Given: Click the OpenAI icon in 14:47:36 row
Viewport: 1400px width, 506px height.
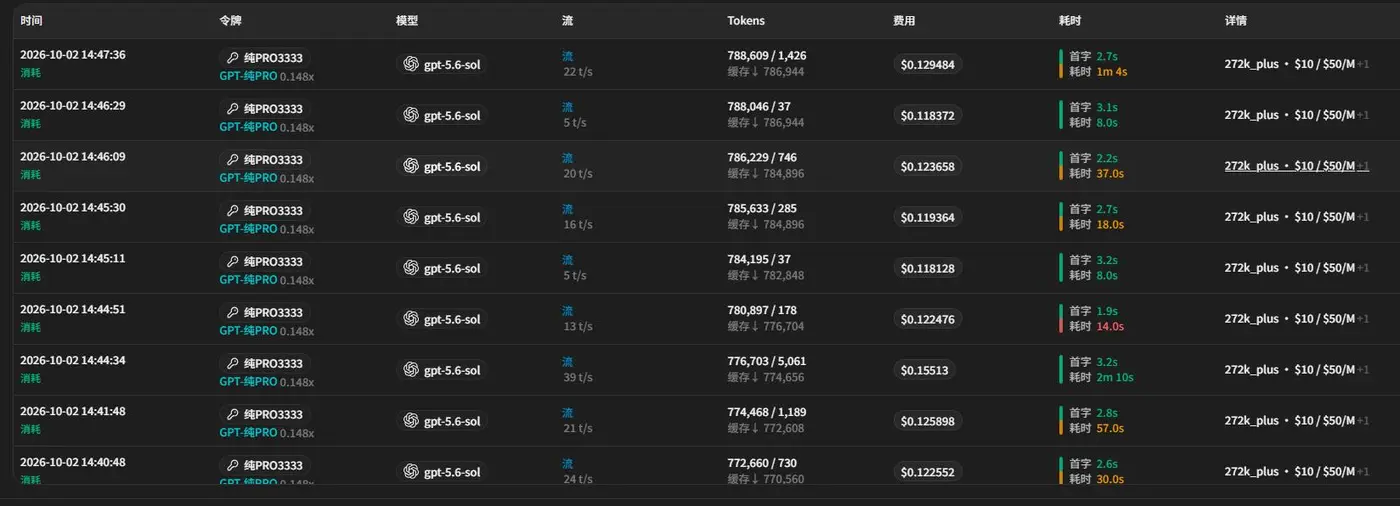Looking at the screenshot, I should point(411,64).
